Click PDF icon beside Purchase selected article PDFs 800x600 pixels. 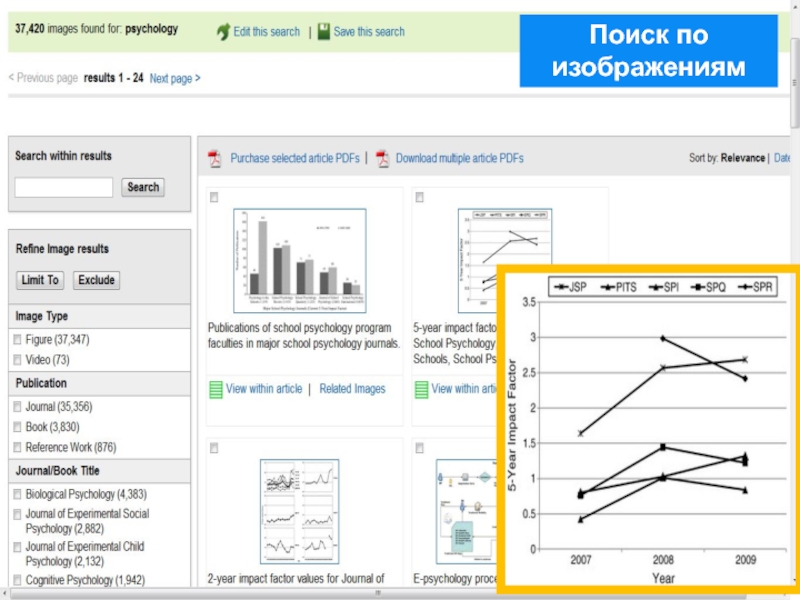(214, 159)
